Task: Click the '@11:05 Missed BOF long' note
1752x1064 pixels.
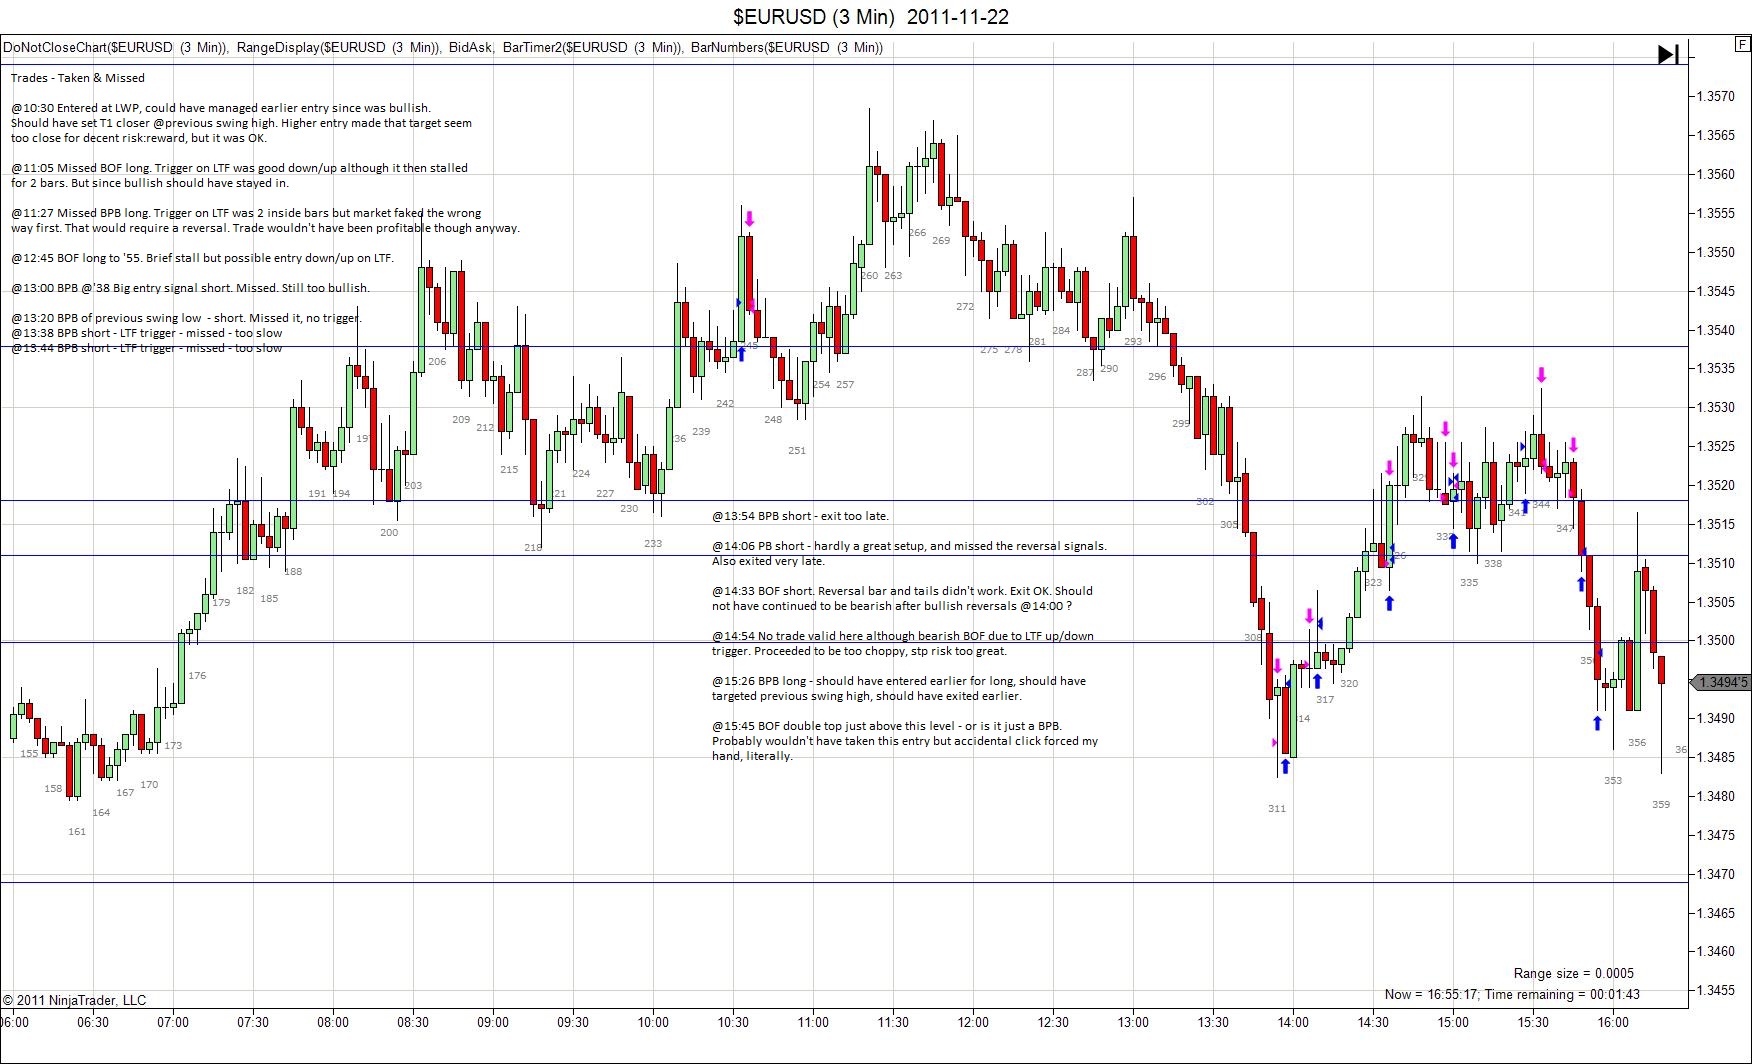Action: 239,176
